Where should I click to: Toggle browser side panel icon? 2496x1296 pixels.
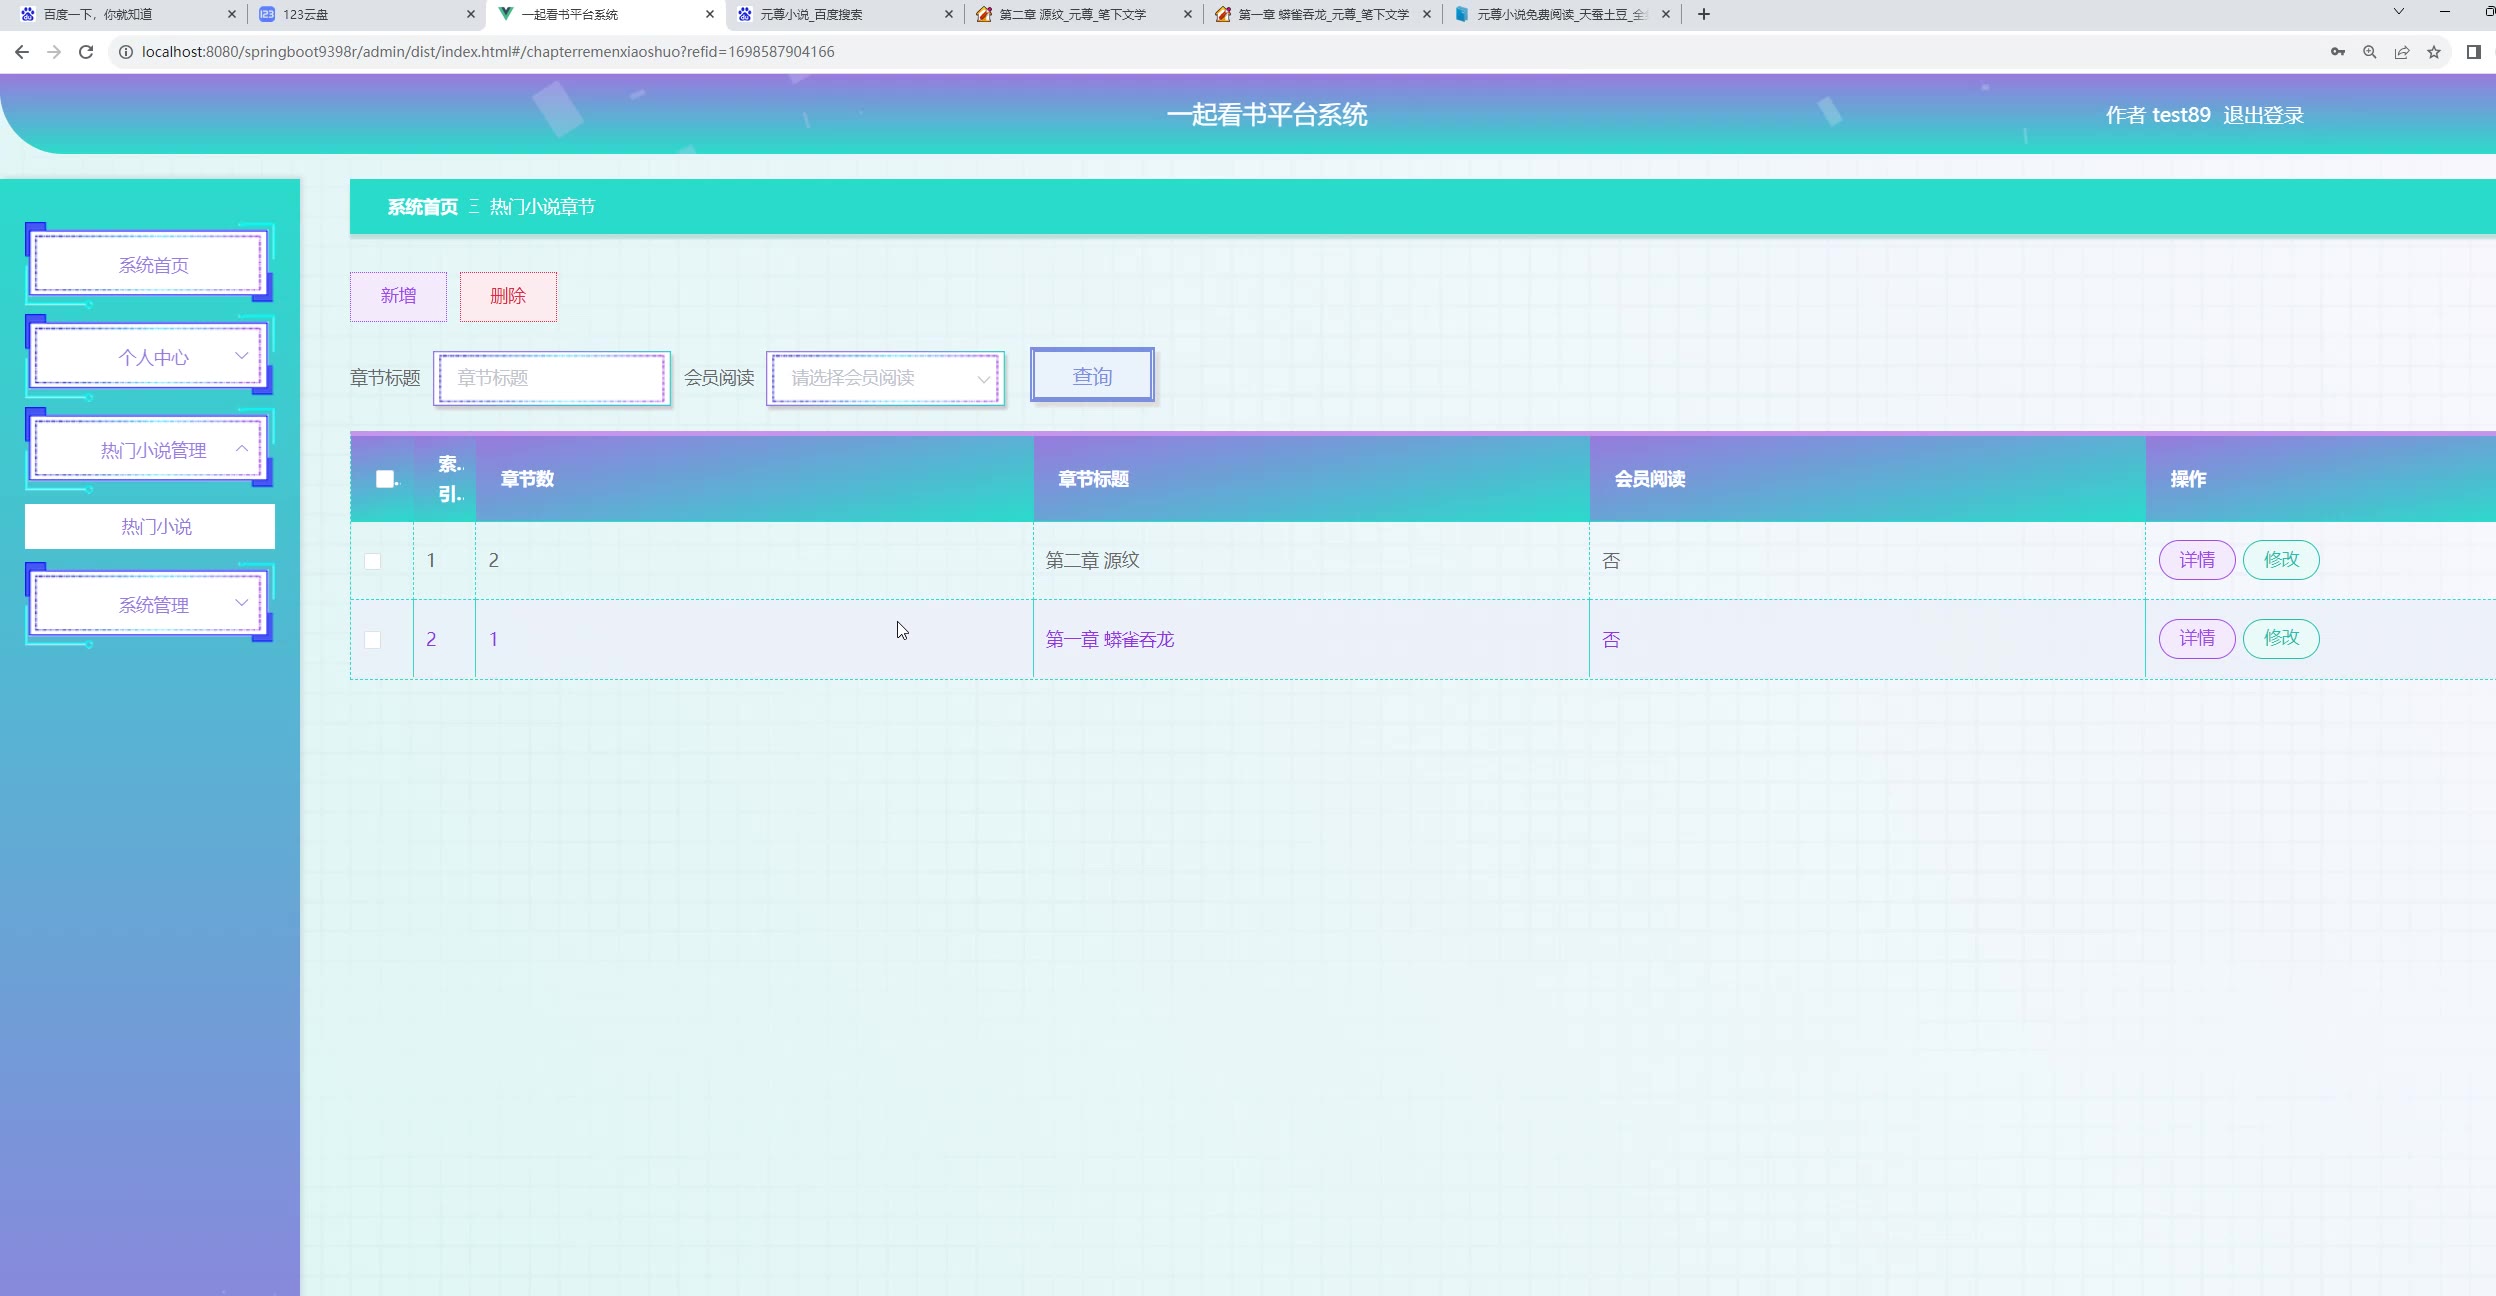click(2473, 52)
